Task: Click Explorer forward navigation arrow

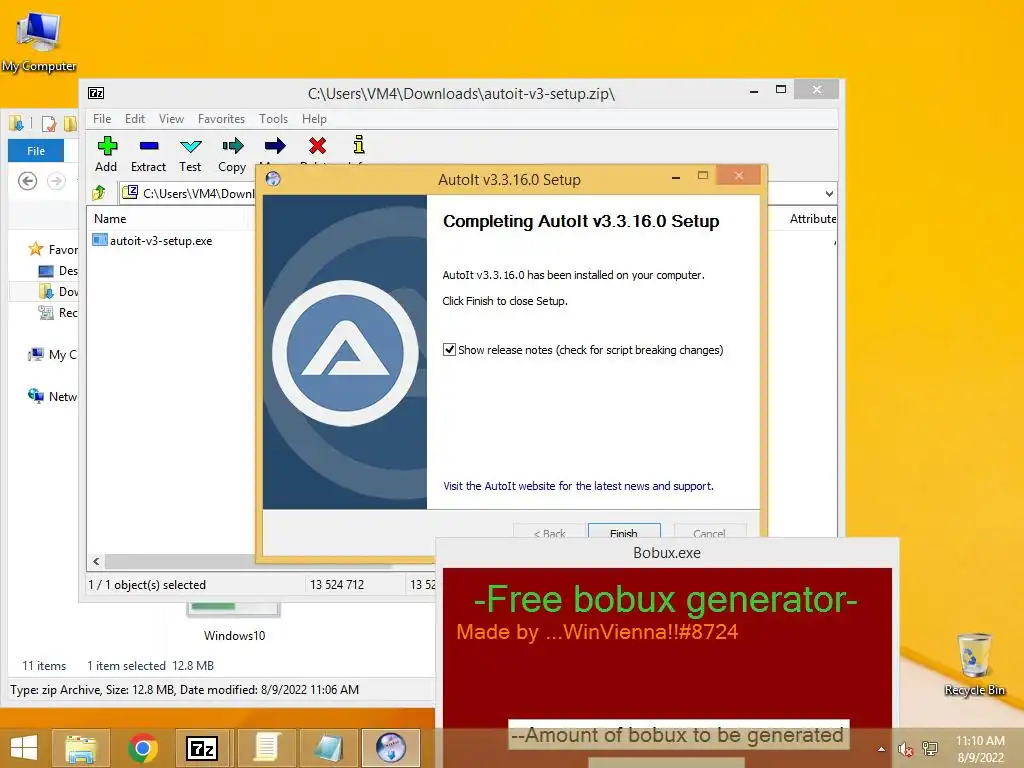Action: pos(56,181)
